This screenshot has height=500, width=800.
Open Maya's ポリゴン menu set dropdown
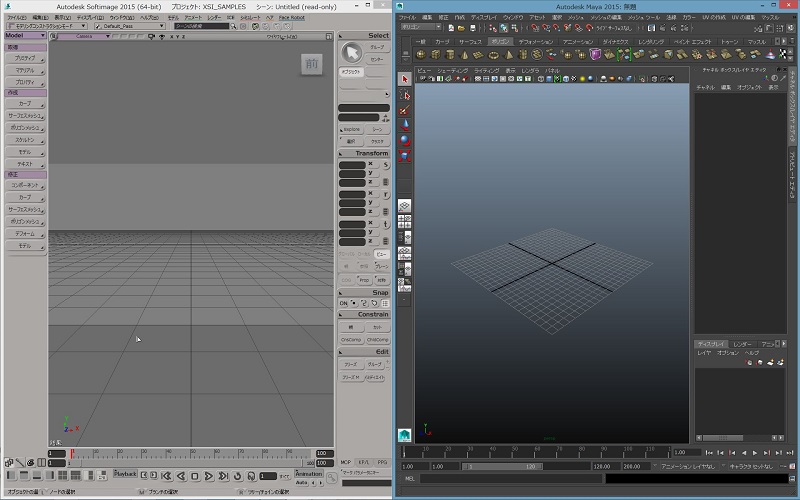(421, 27)
